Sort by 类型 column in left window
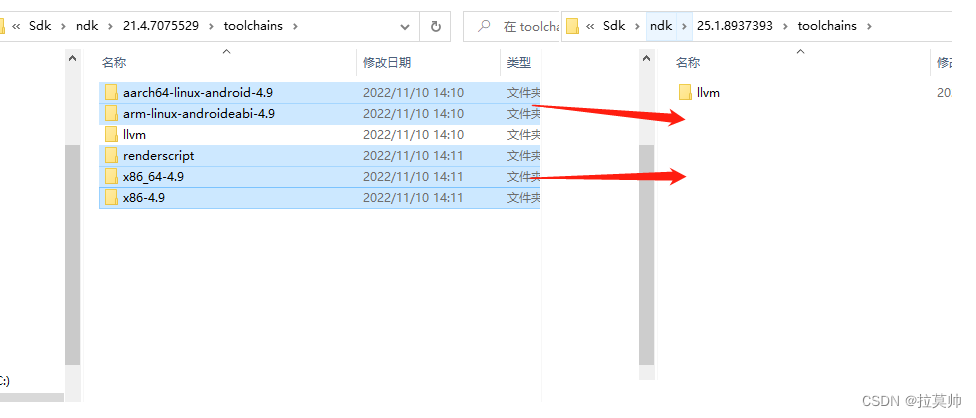Viewport: 976px width, 418px height. [x=520, y=62]
